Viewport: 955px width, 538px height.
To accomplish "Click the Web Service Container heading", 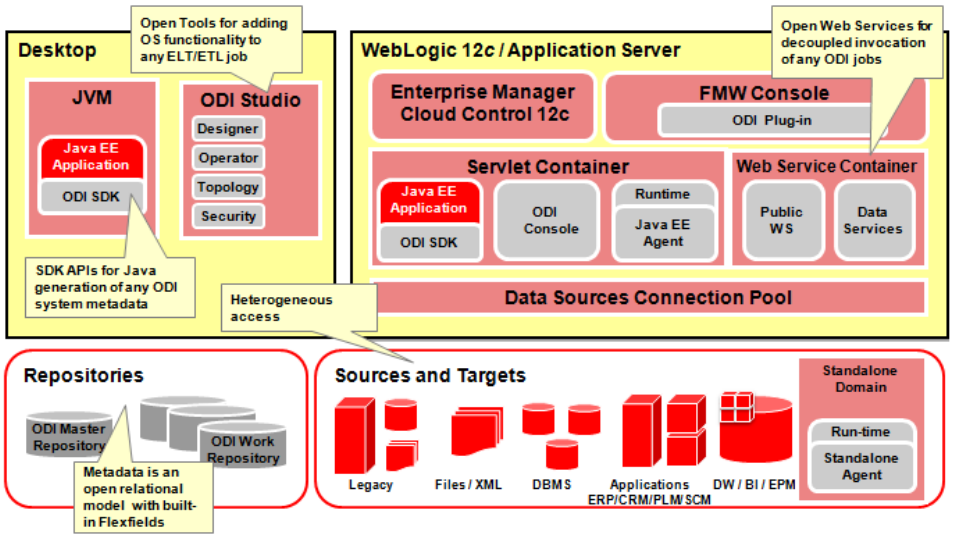I will [x=826, y=166].
